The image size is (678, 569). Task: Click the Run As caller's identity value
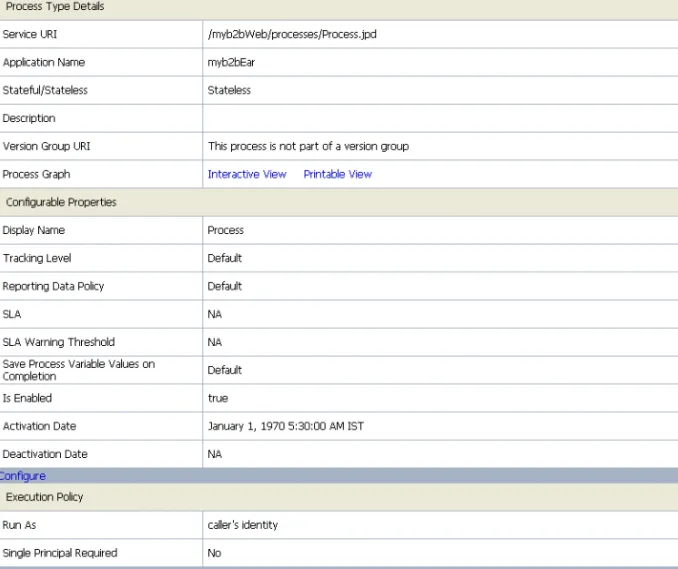pyautogui.click(x=243, y=525)
